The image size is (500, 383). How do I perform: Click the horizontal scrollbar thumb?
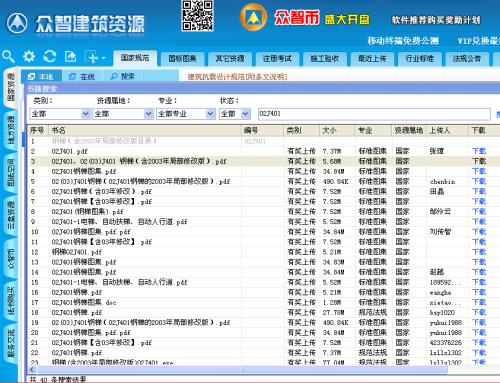click(x=242, y=369)
